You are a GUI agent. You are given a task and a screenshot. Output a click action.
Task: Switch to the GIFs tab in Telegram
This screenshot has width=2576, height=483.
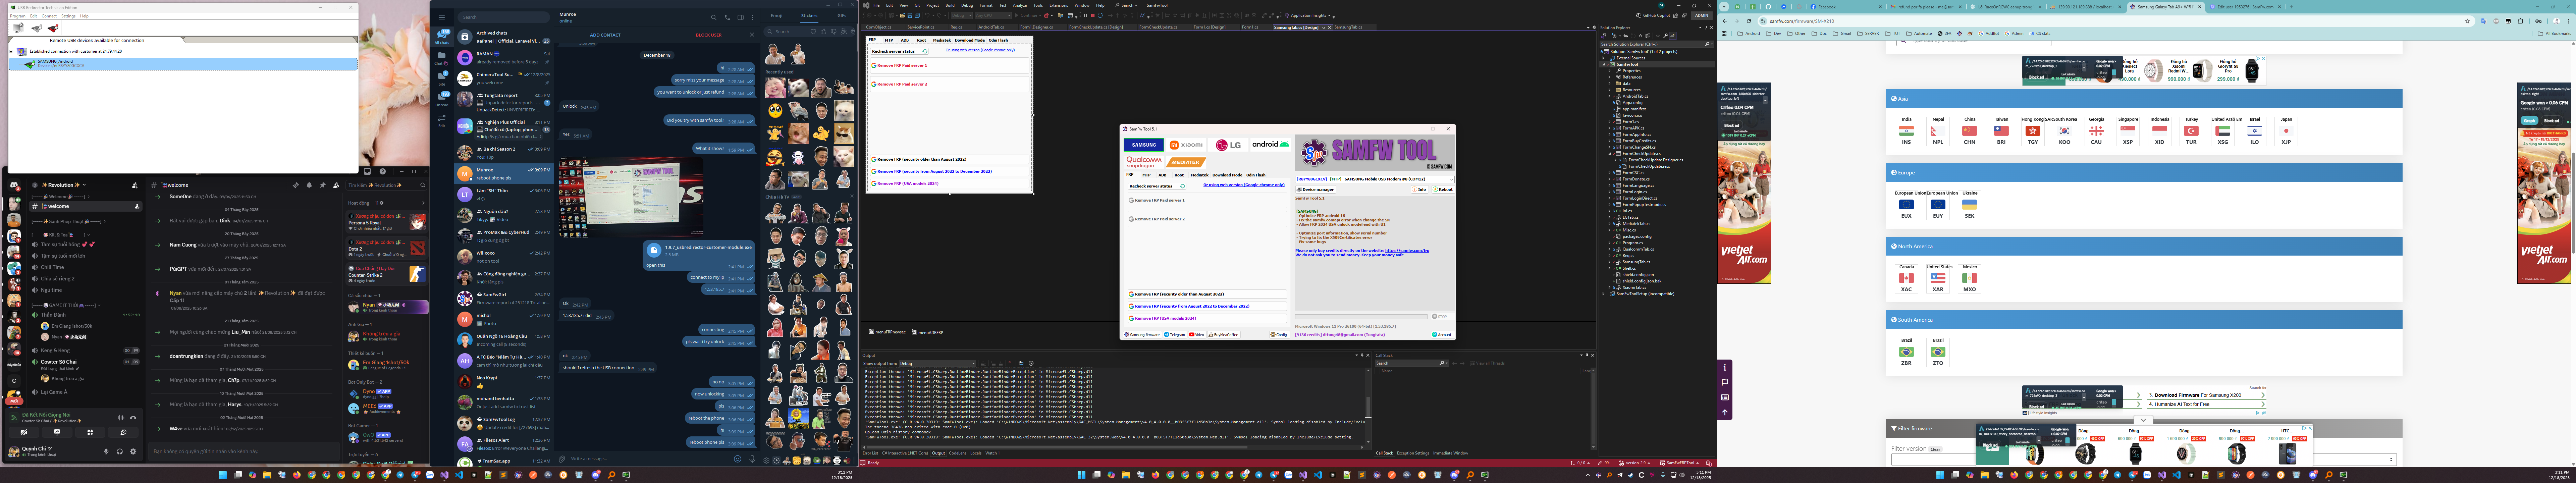[842, 16]
